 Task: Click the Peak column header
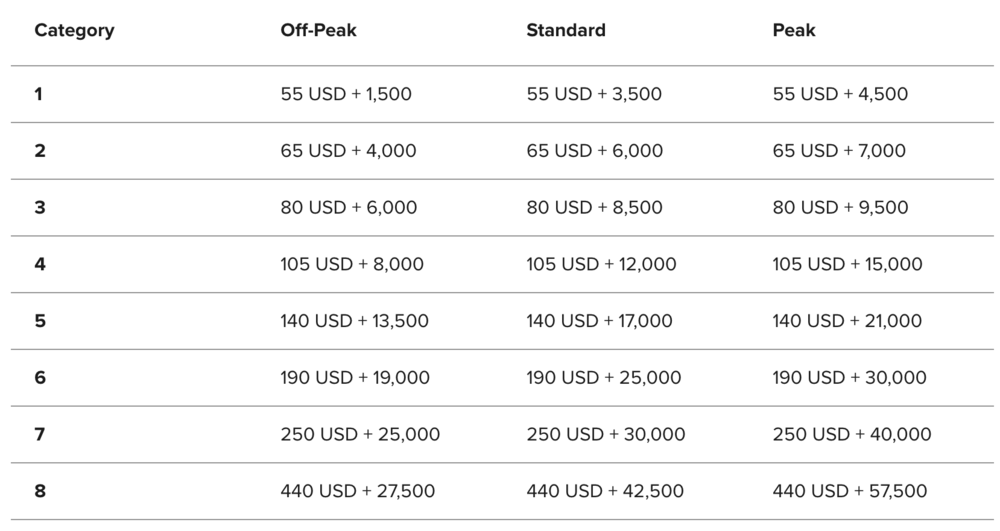794,30
